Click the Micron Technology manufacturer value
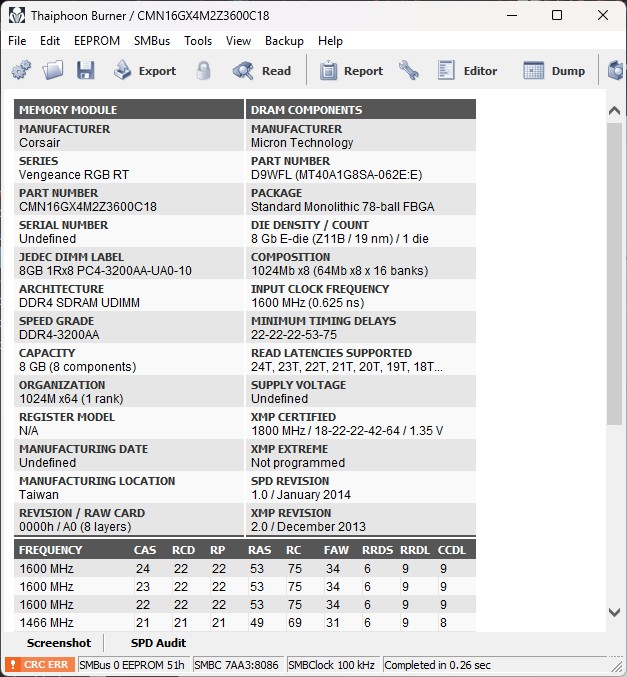The width and height of the screenshot is (627, 677). [302, 143]
